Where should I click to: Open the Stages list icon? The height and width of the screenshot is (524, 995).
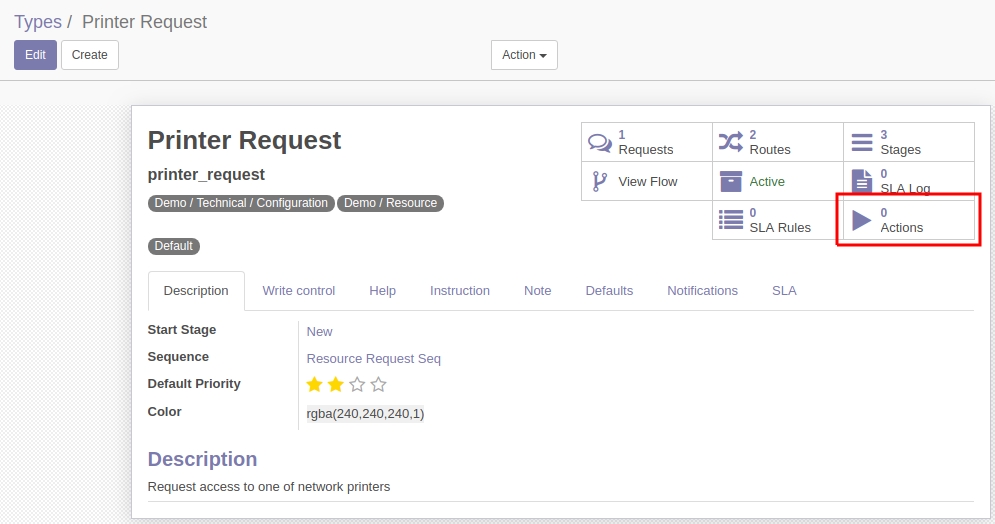coord(862,142)
